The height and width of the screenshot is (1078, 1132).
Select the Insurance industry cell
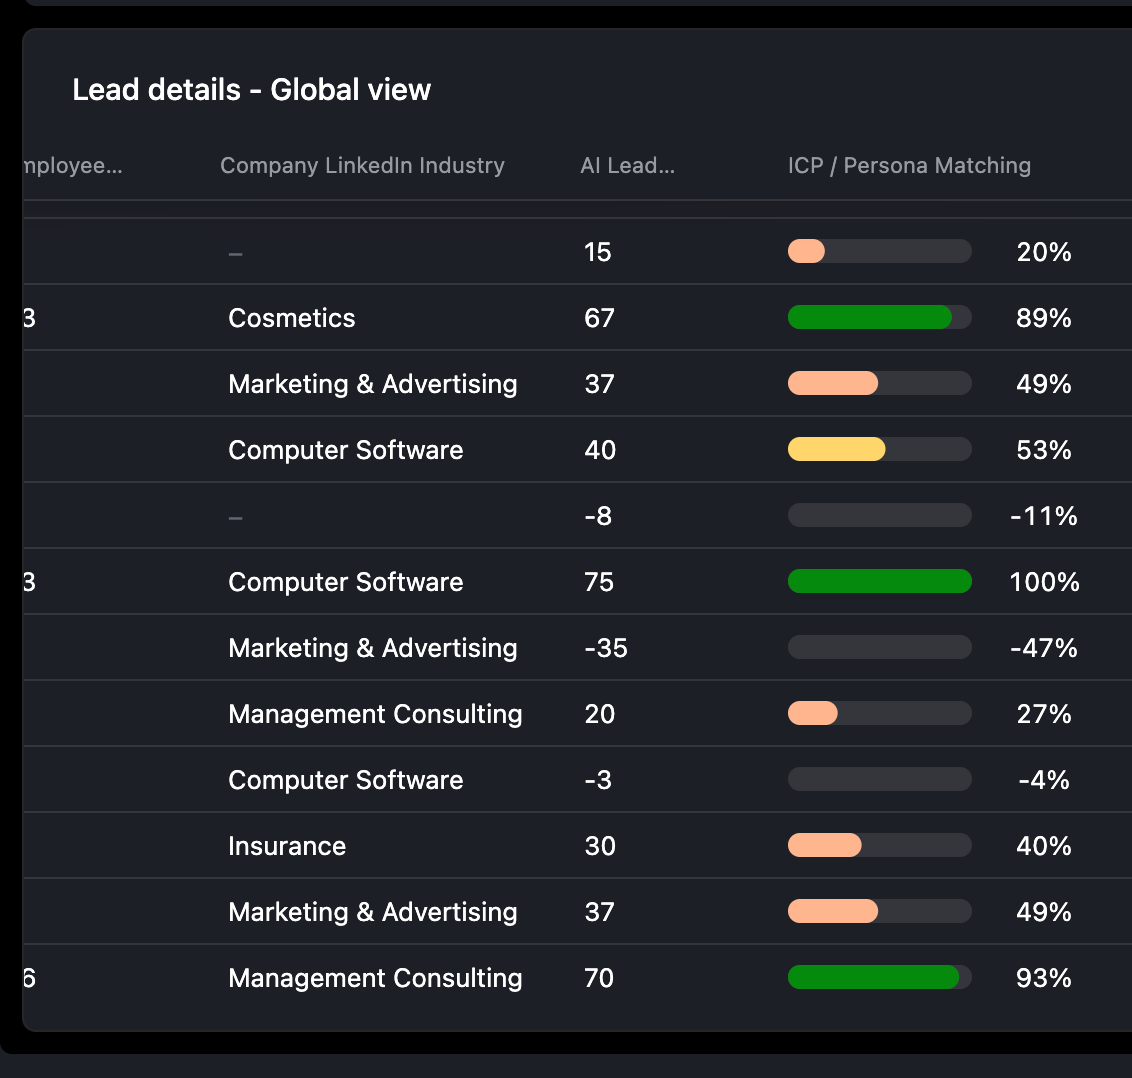[287, 846]
